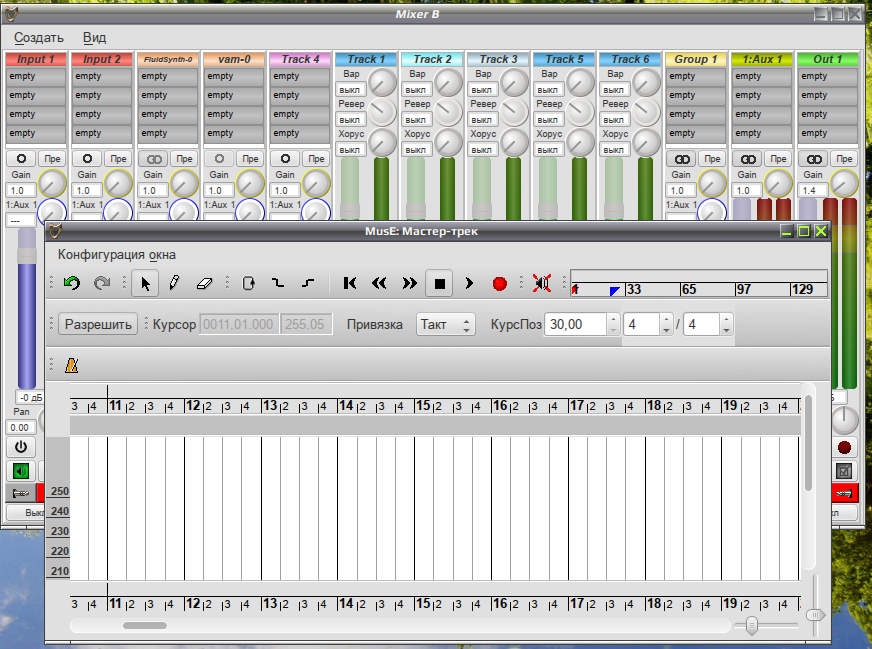This screenshot has width=872, height=649.
Task: Click the Out 1 strip name label
Action: (x=828, y=59)
